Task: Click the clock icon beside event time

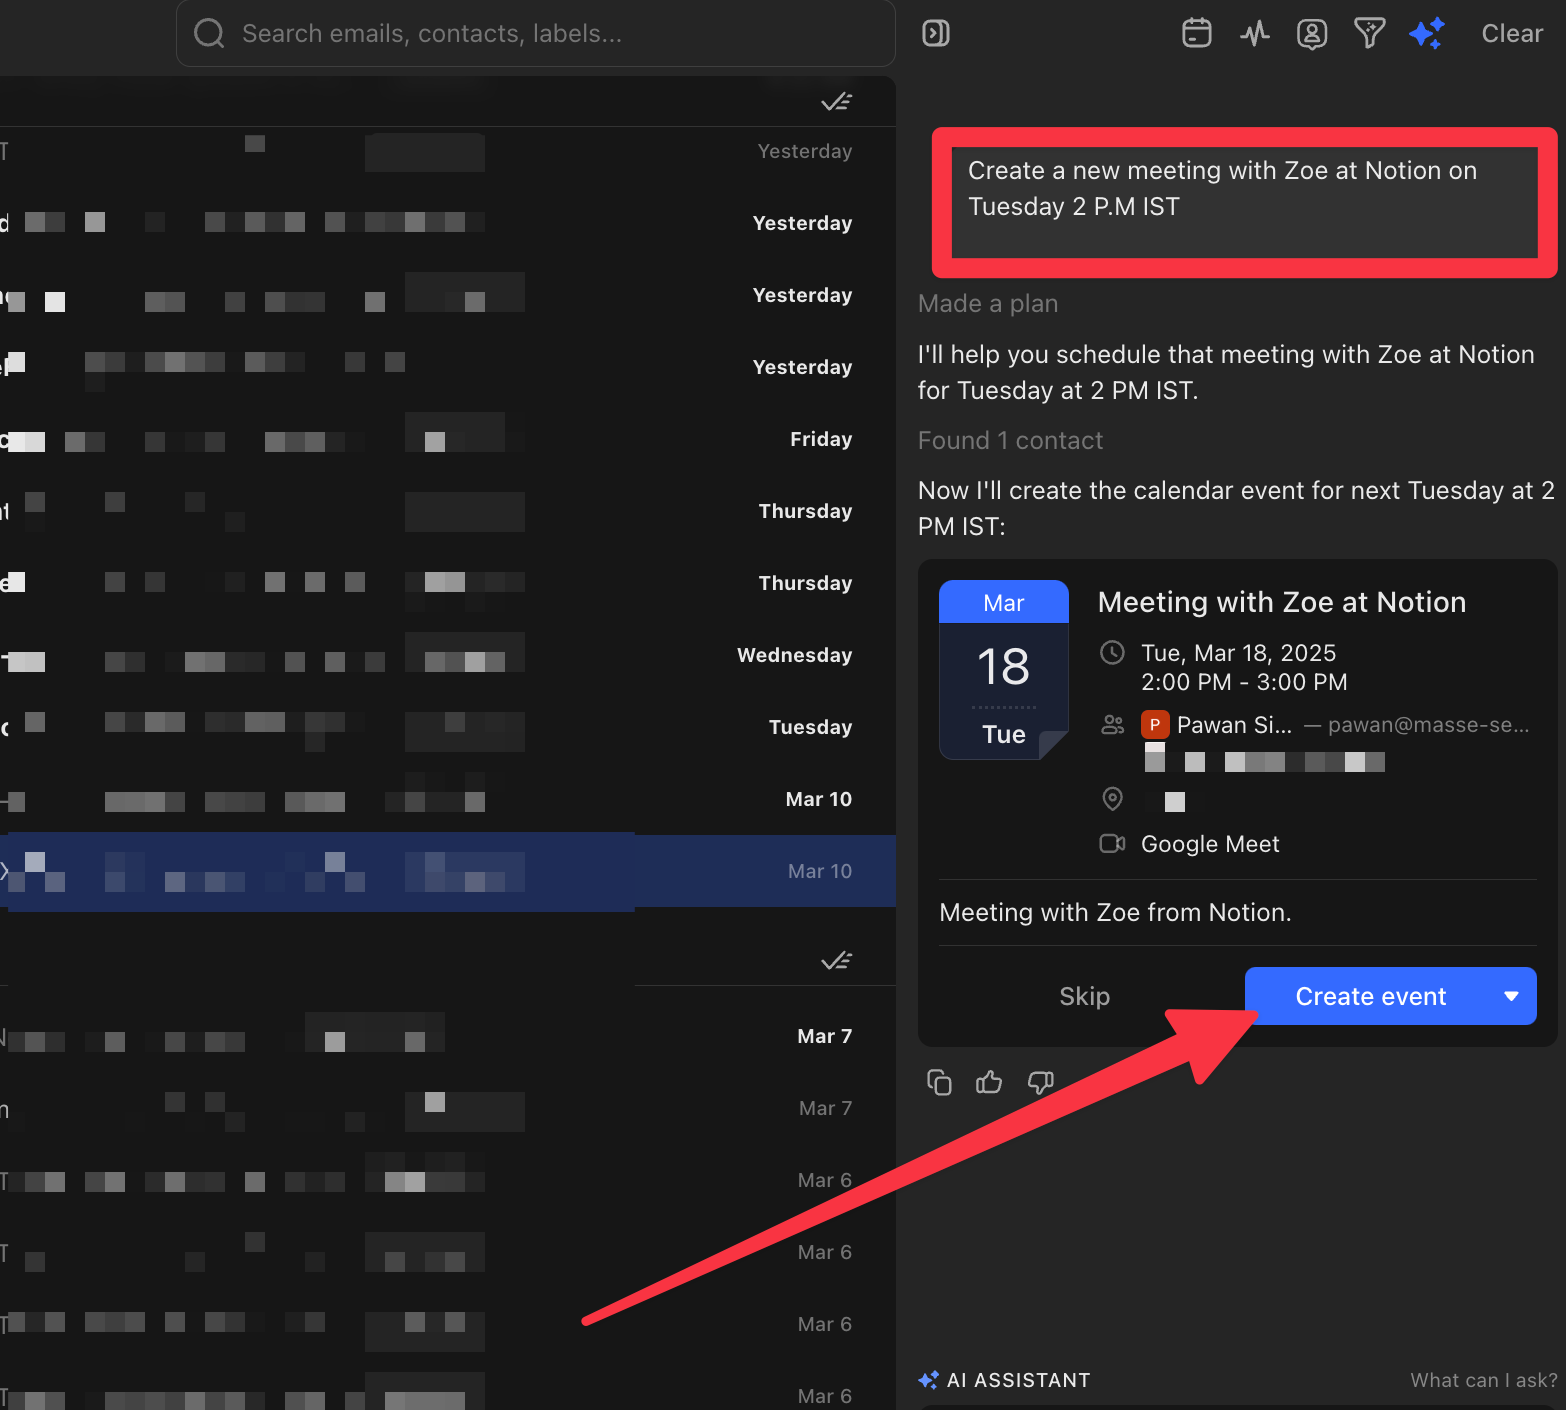Action: click(x=1112, y=653)
